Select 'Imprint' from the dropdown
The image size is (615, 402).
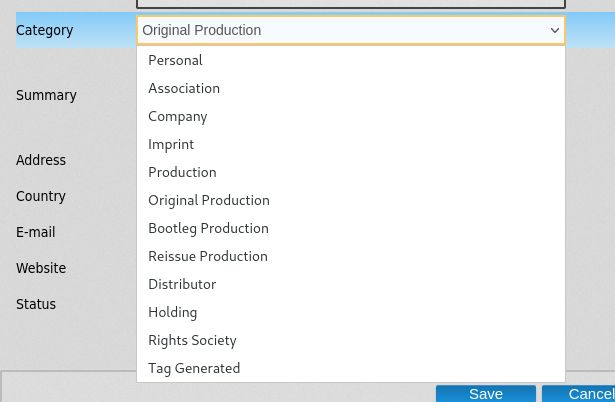(x=171, y=144)
